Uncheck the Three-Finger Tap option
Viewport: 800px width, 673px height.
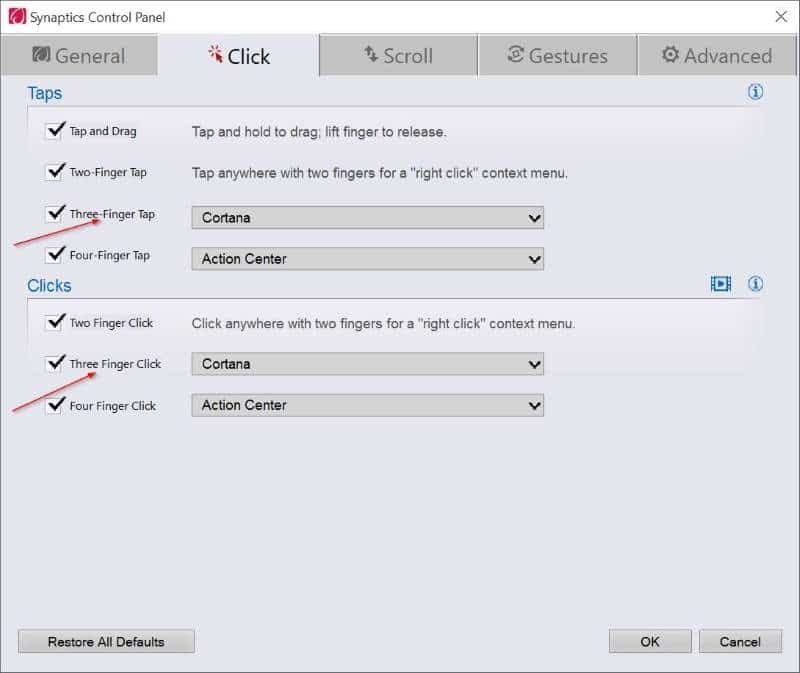coord(55,214)
